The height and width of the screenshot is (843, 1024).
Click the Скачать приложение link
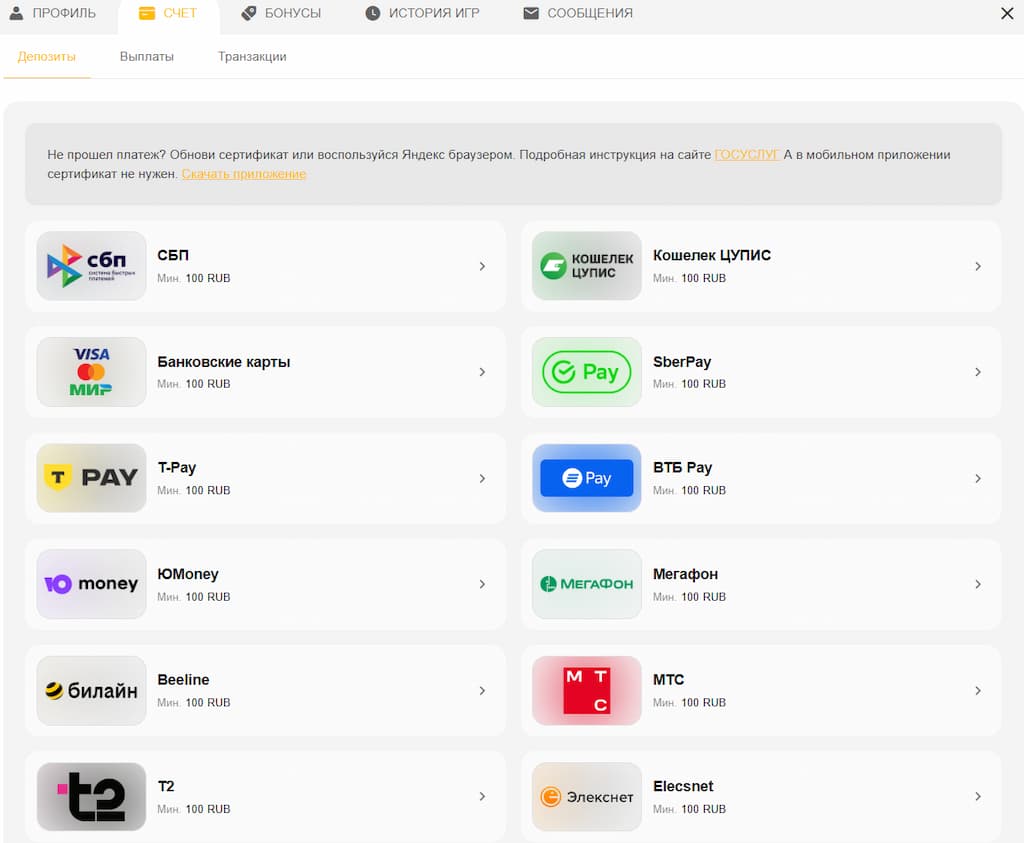click(244, 174)
